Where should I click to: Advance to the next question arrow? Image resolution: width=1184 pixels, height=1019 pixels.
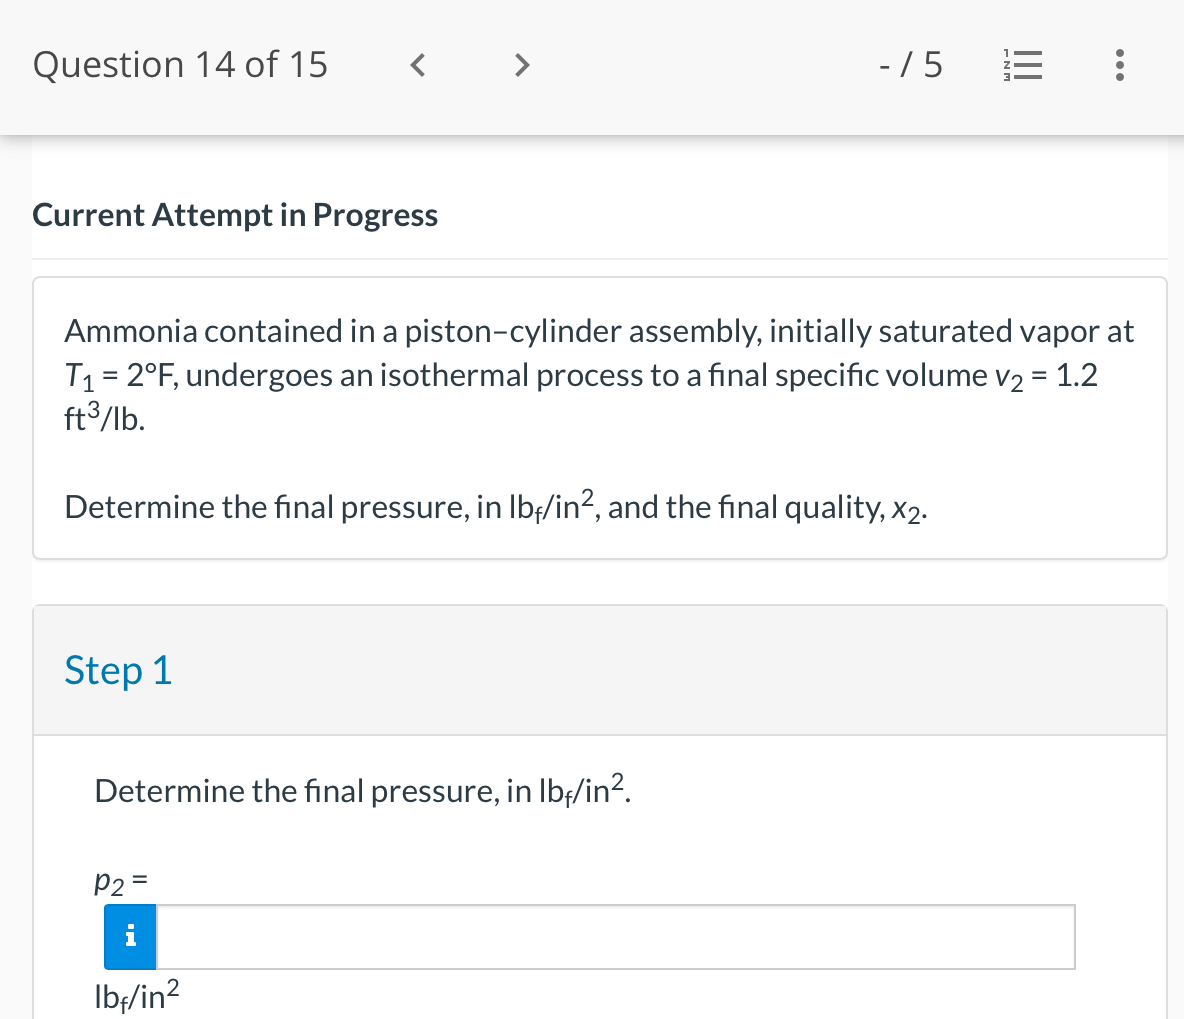click(x=520, y=66)
